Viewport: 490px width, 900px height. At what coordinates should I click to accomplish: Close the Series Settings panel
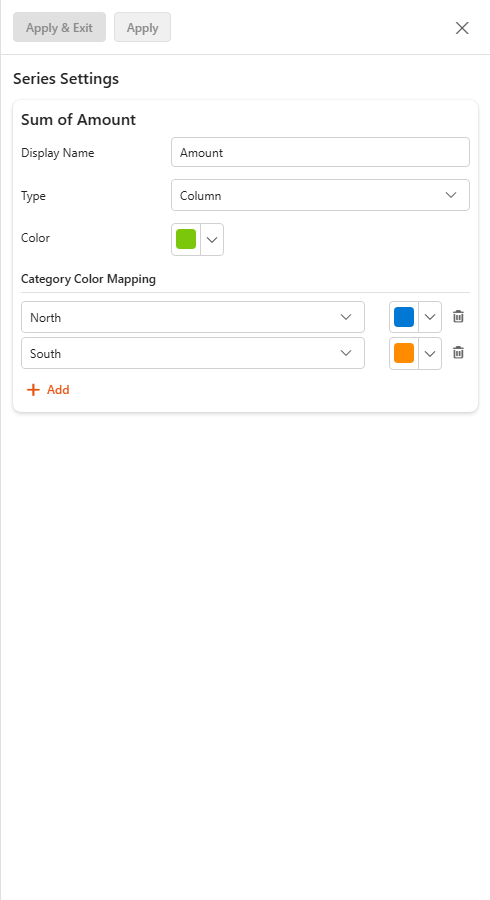click(462, 28)
